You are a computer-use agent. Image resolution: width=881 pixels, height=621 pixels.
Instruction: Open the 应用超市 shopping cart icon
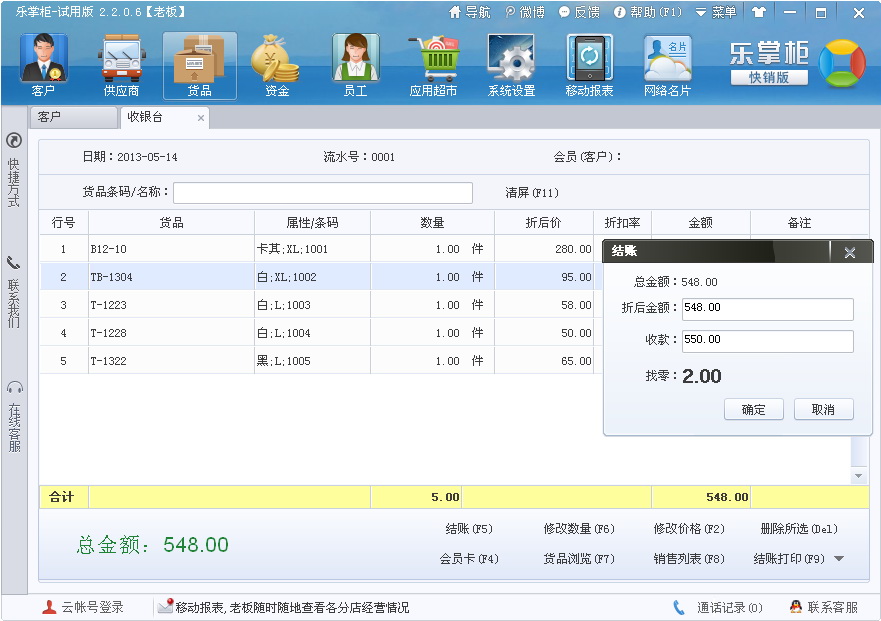click(x=433, y=65)
